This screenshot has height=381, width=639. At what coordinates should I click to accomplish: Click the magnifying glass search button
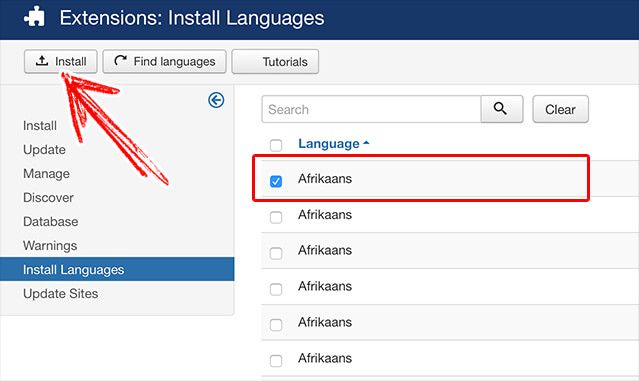(502, 109)
